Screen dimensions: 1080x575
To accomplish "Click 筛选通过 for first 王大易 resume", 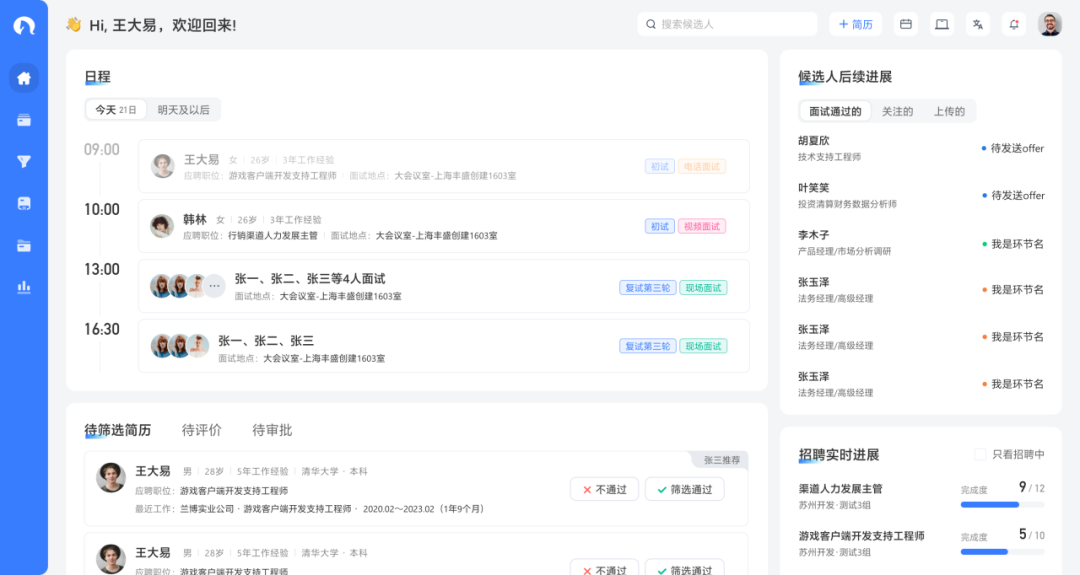I will tap(685, 490).
